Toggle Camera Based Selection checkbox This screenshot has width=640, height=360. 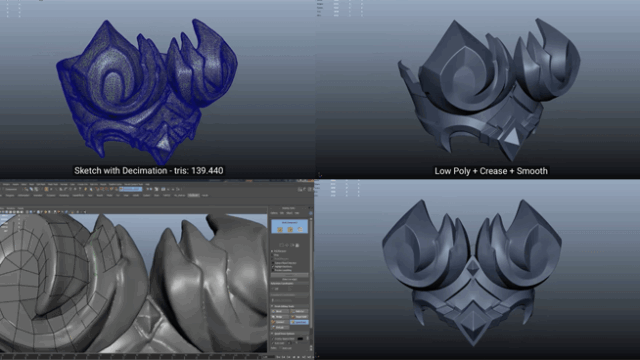tap(273, 263)
